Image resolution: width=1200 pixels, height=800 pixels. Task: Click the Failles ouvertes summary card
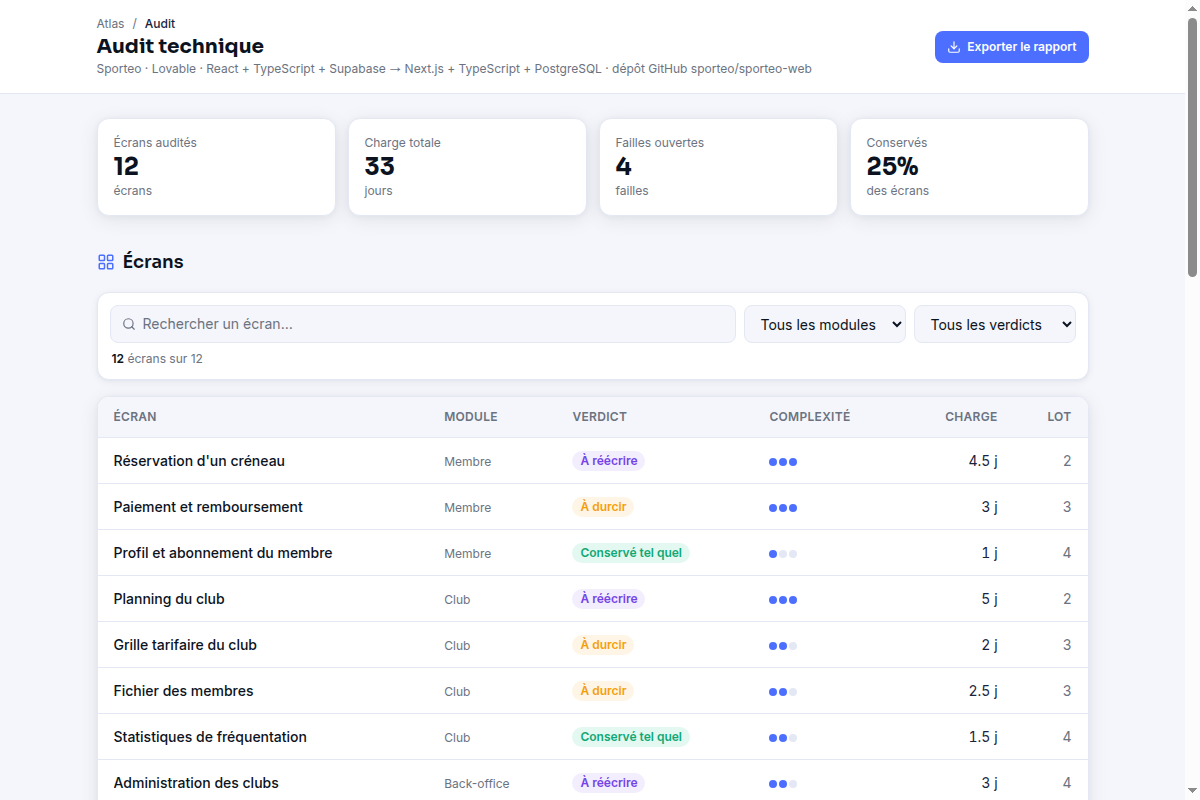[x=718, y=167]
